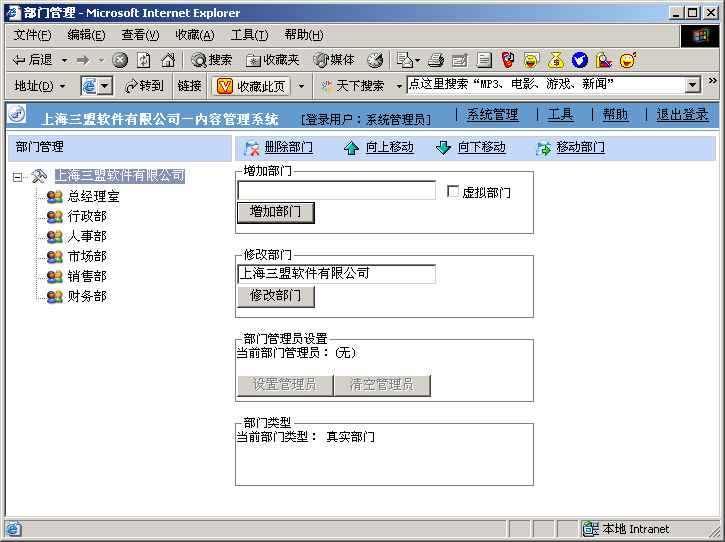Open the 天下搜索 dropdown arrow
This screenshot has width=725, height=542.
point(399,86)
